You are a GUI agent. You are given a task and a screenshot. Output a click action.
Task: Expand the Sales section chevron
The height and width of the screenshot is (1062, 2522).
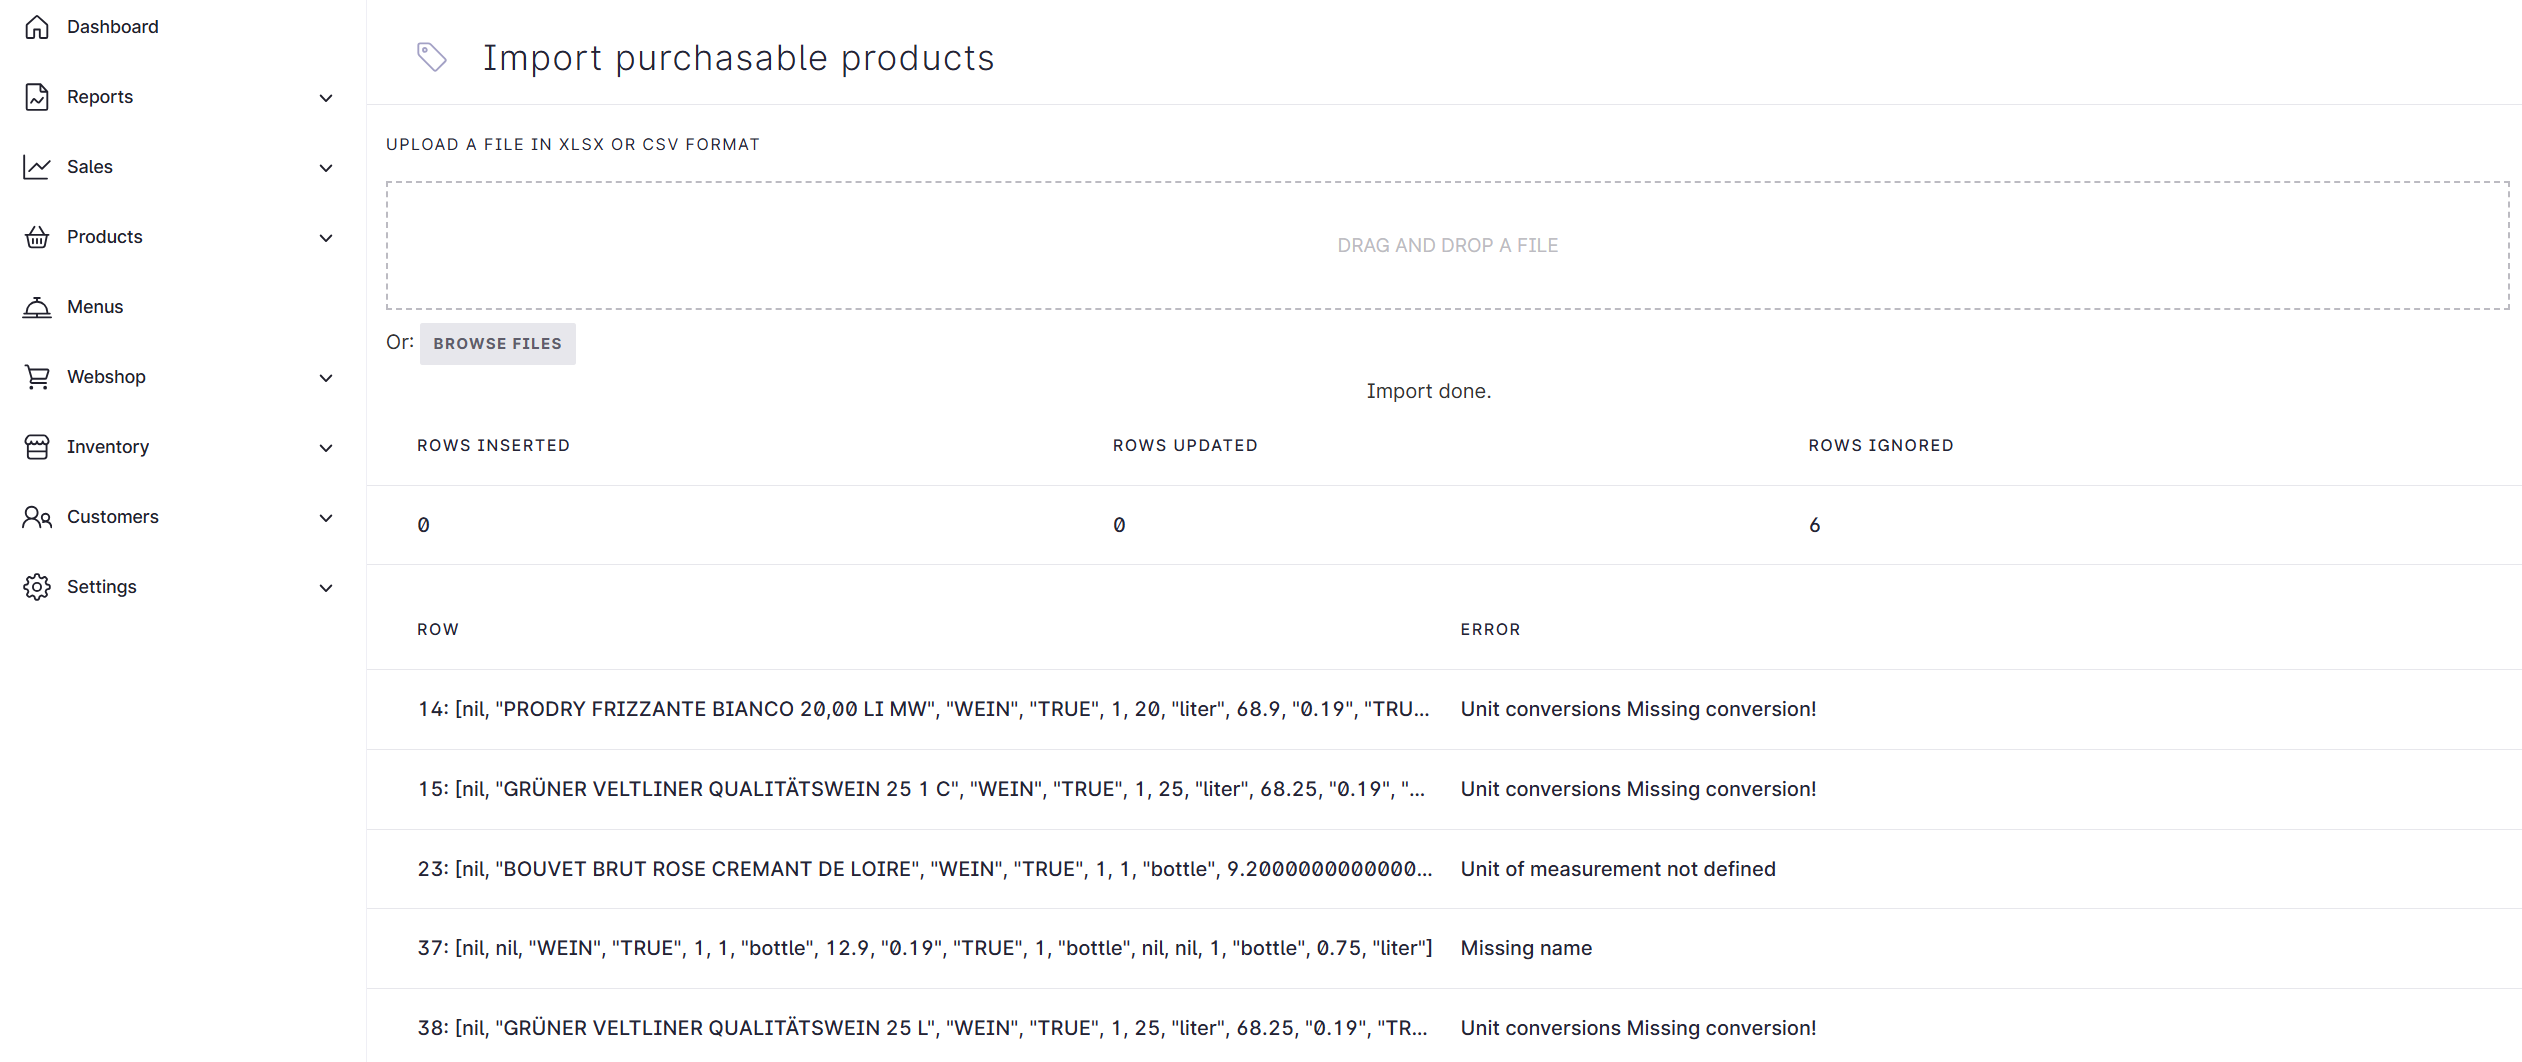click(326, 168)
